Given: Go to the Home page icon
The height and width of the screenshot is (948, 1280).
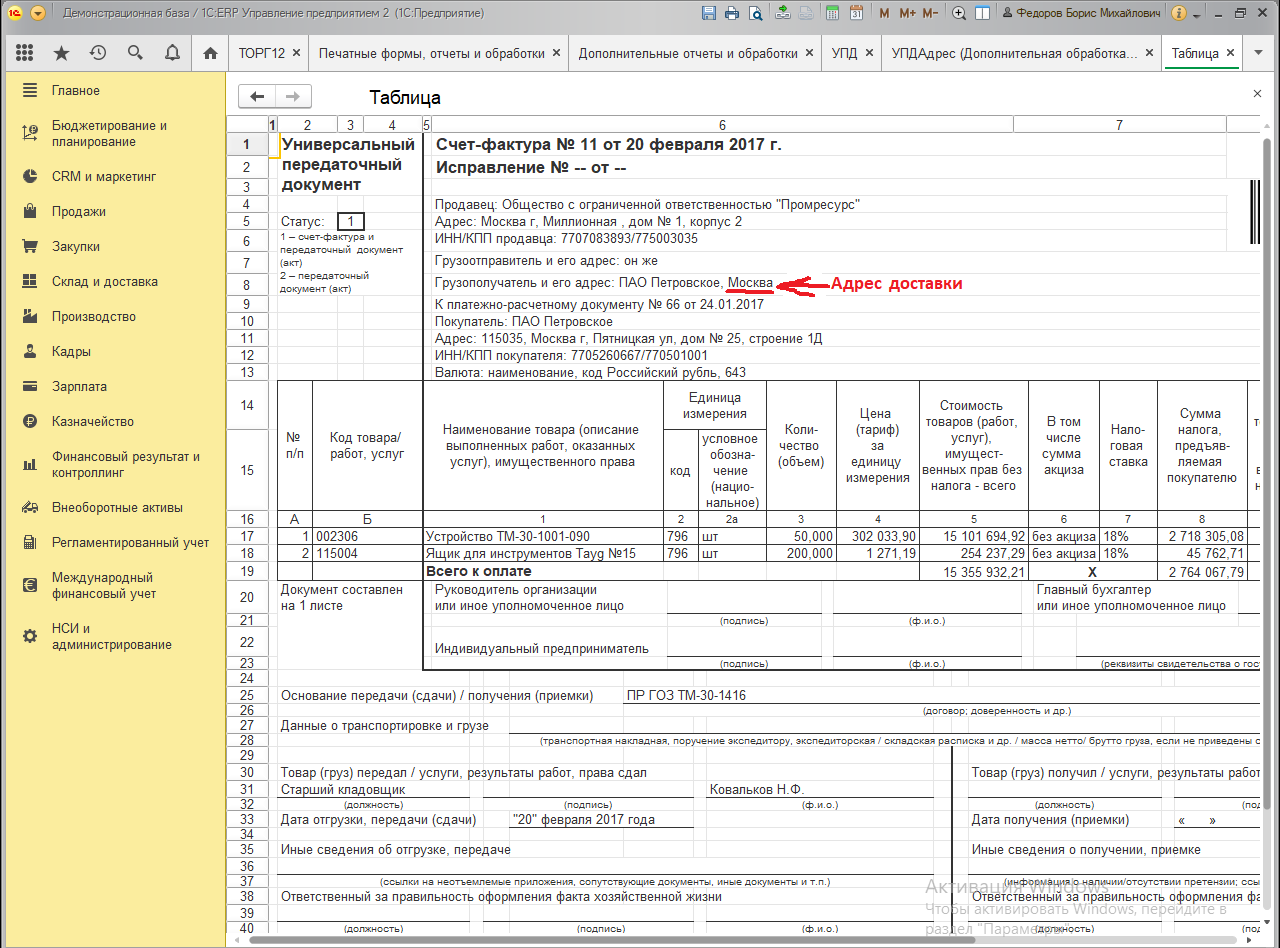Looking at the screenshot, I should [x=210, y=53].
